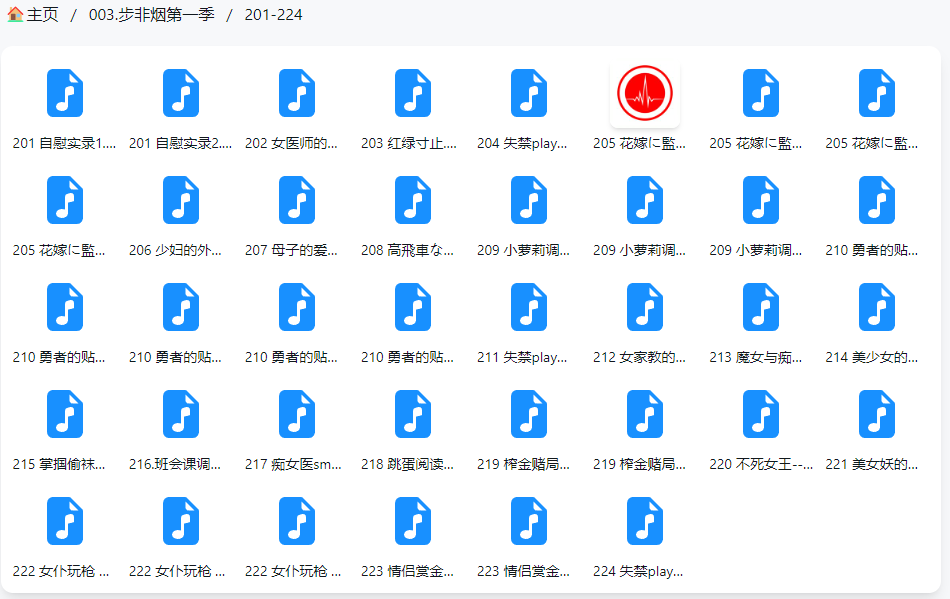
Task: Open the last file icon numbered 224
Action: (x=645, y=521)
